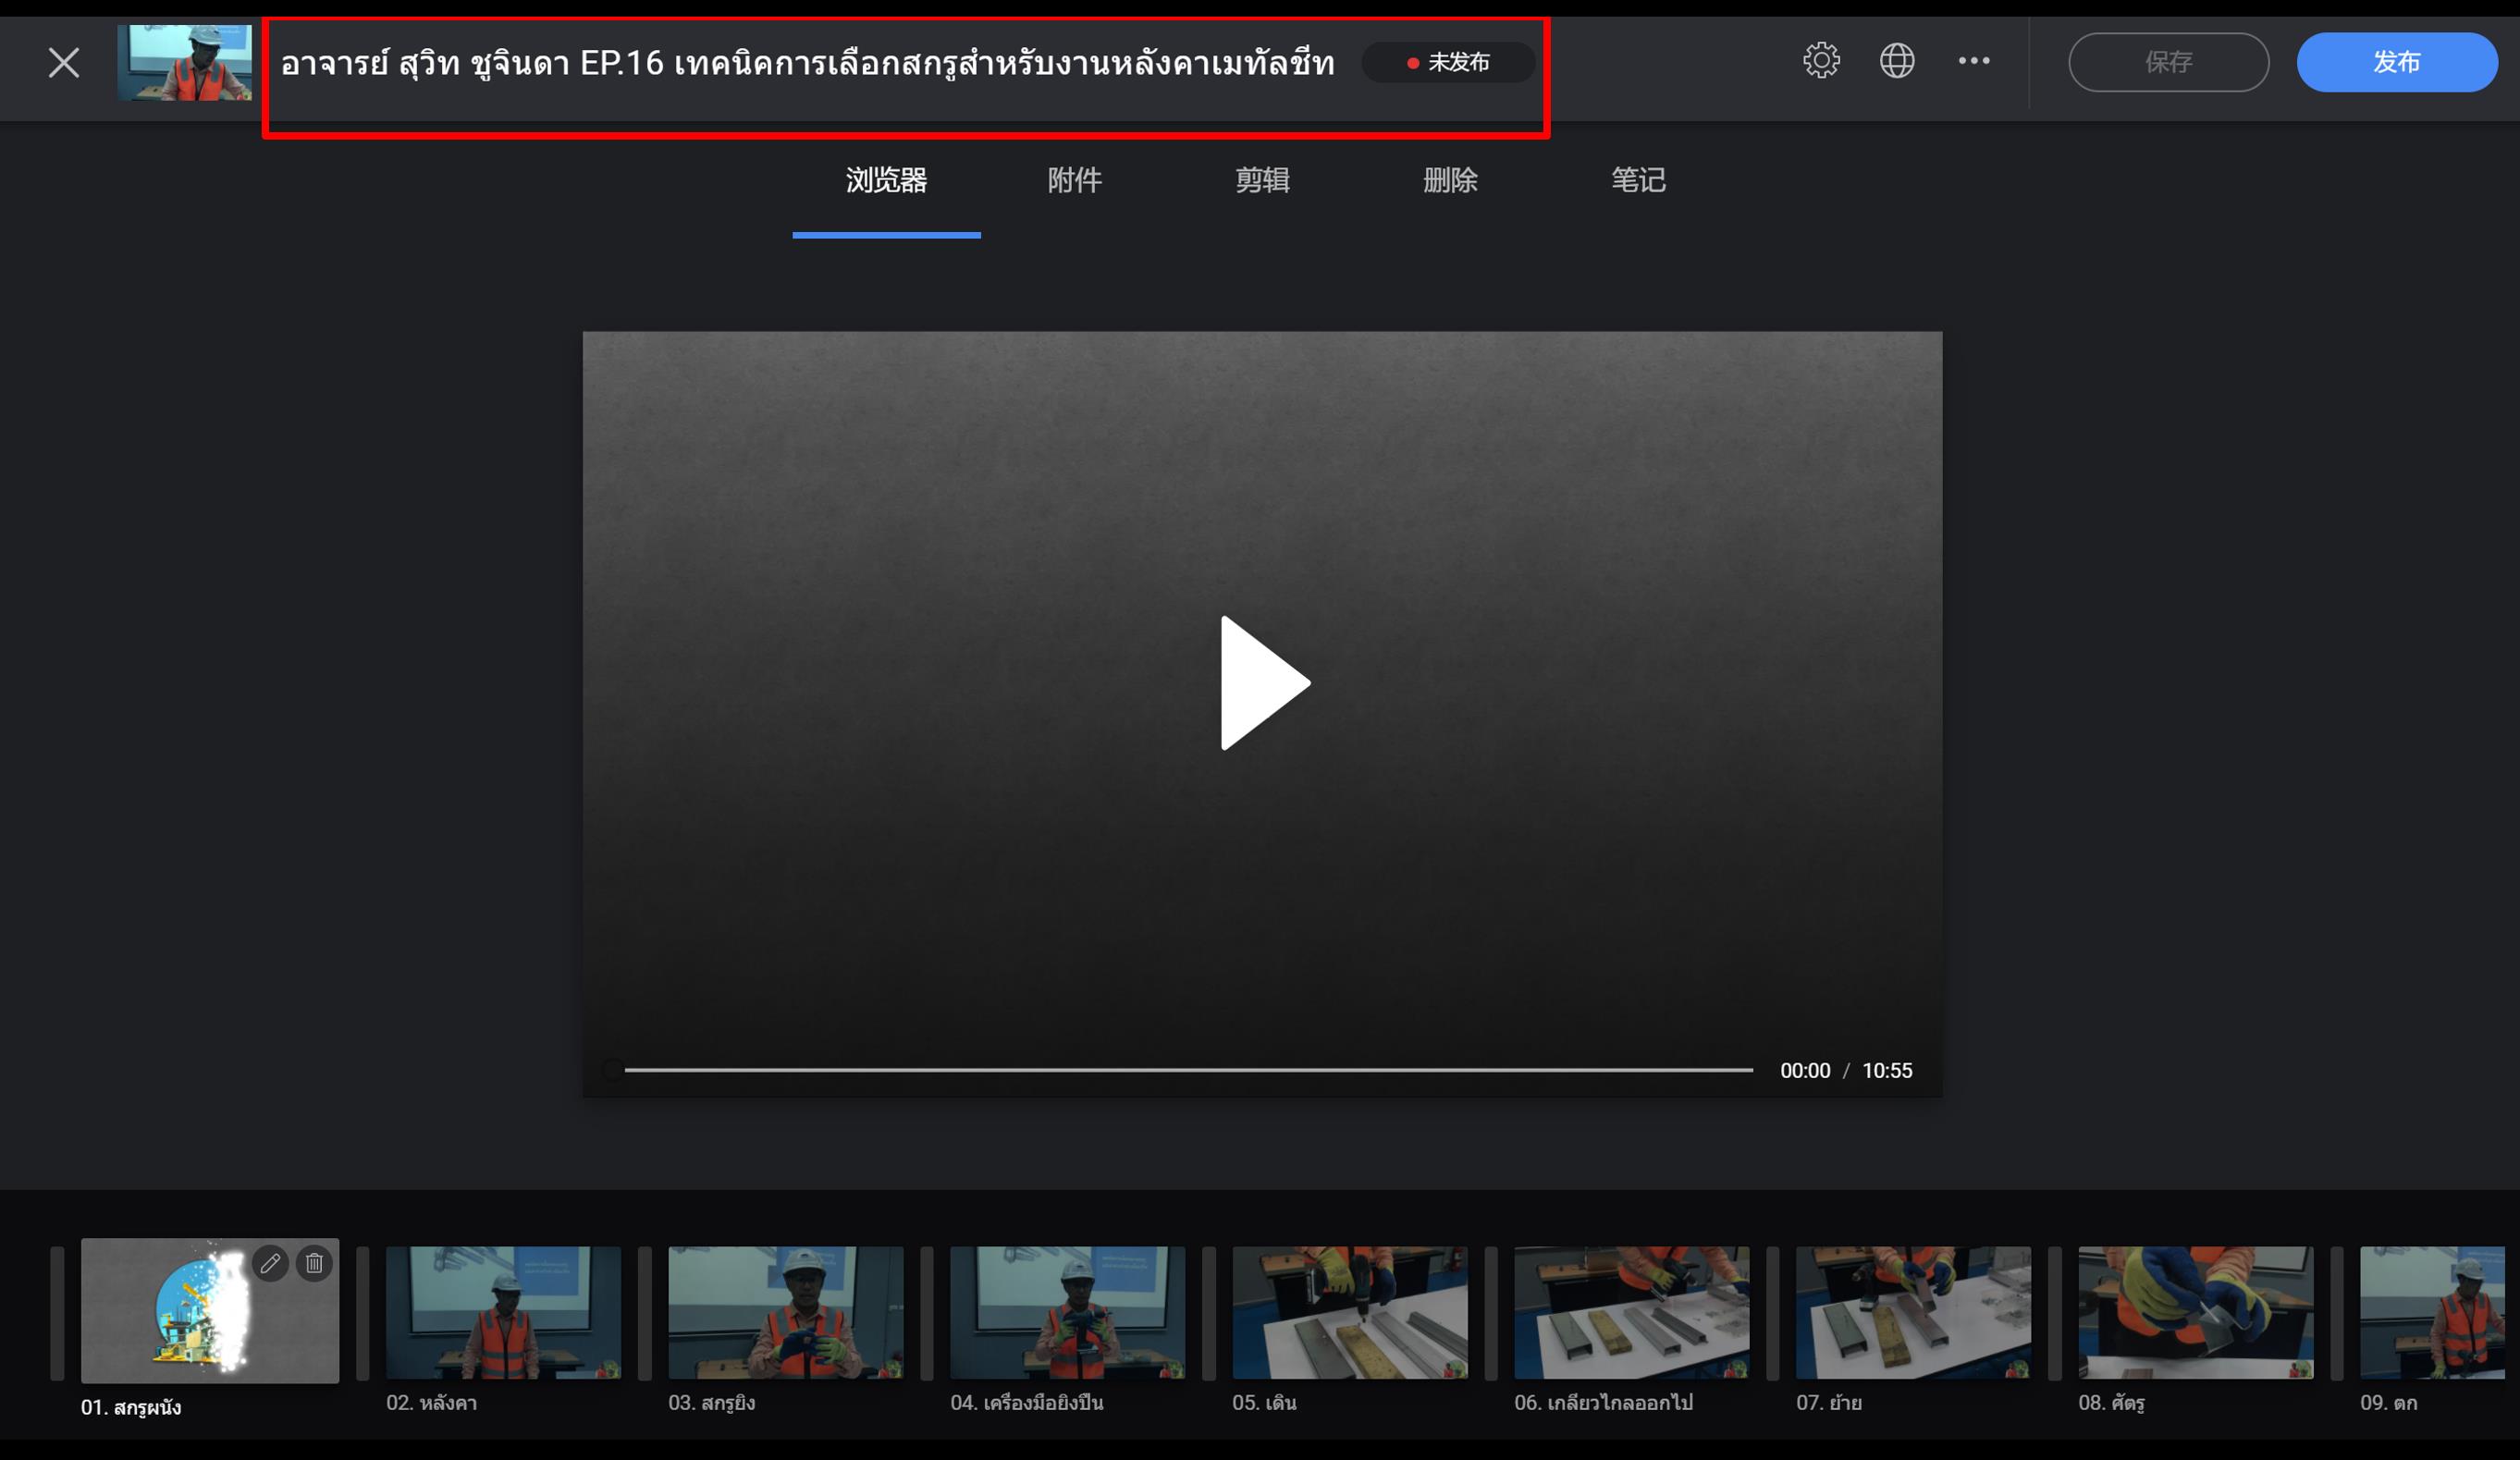Switch to the 笔记 tab
2520x1460 pixels.
[x=1638, y=181]
